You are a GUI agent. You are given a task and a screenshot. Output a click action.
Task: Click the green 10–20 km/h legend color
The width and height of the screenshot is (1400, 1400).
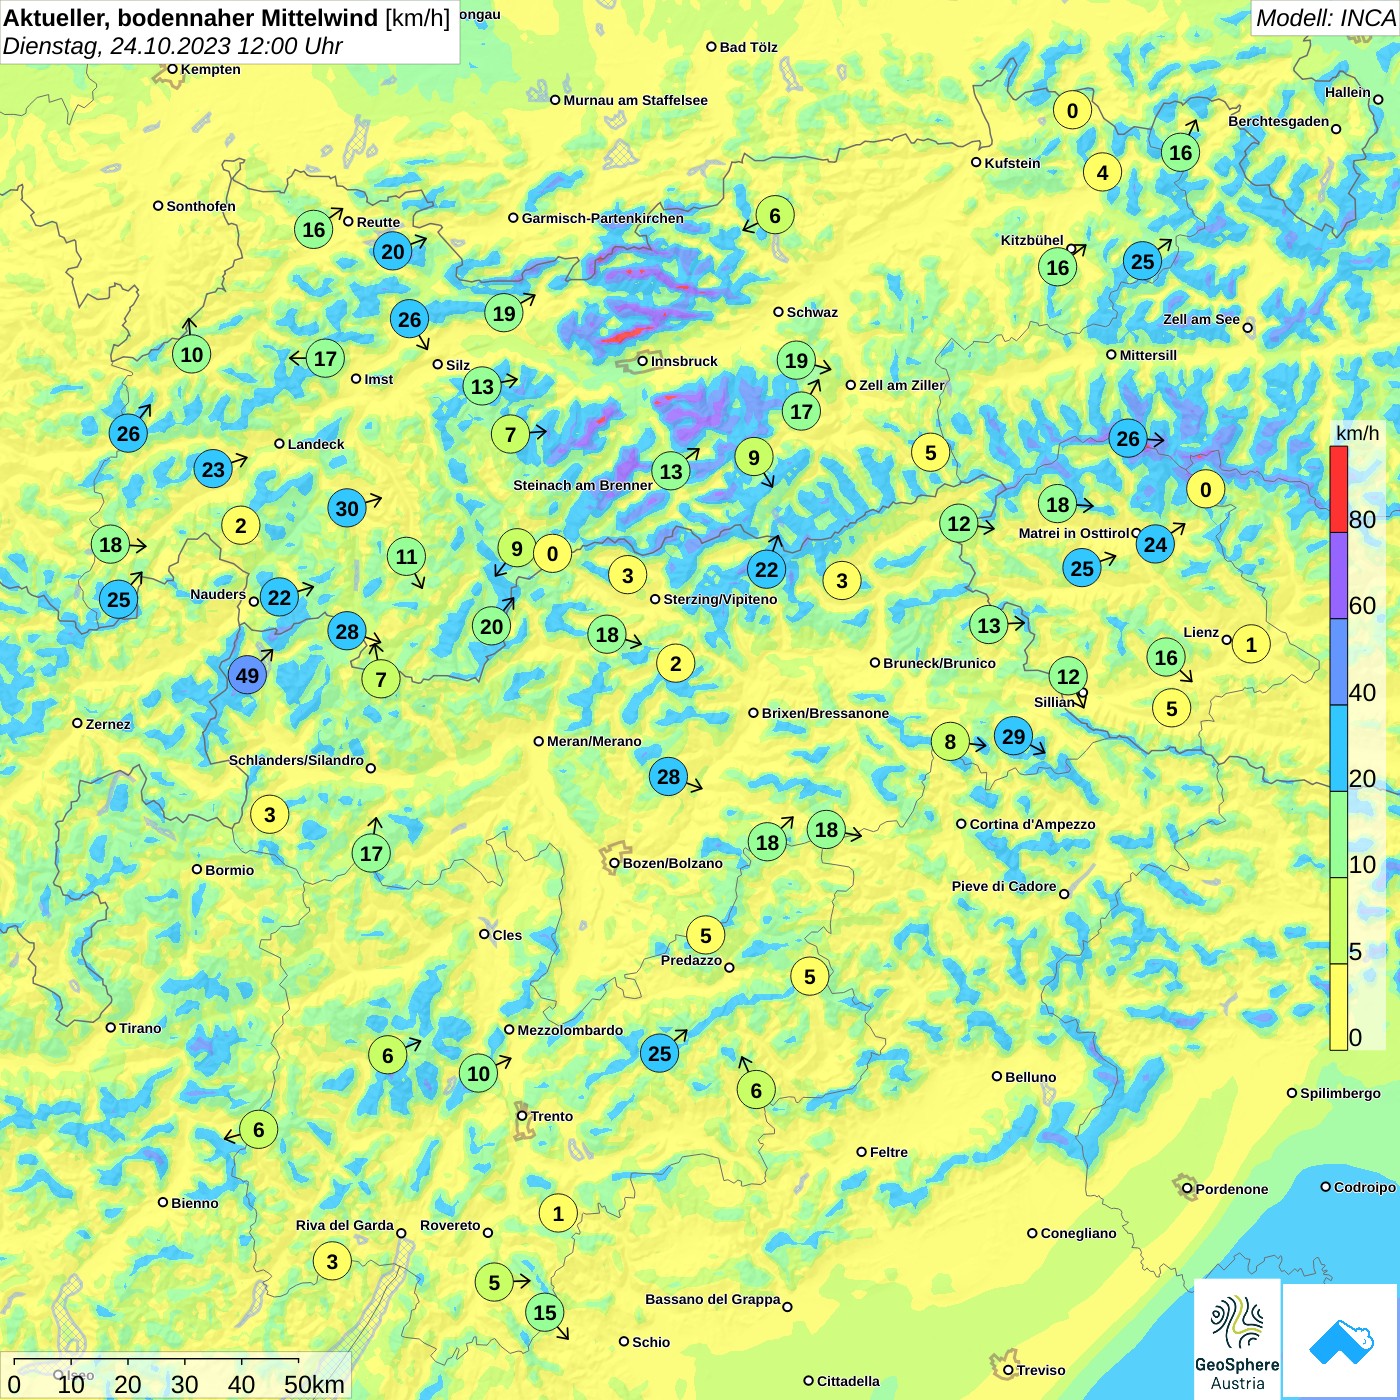click(1339, 835)
